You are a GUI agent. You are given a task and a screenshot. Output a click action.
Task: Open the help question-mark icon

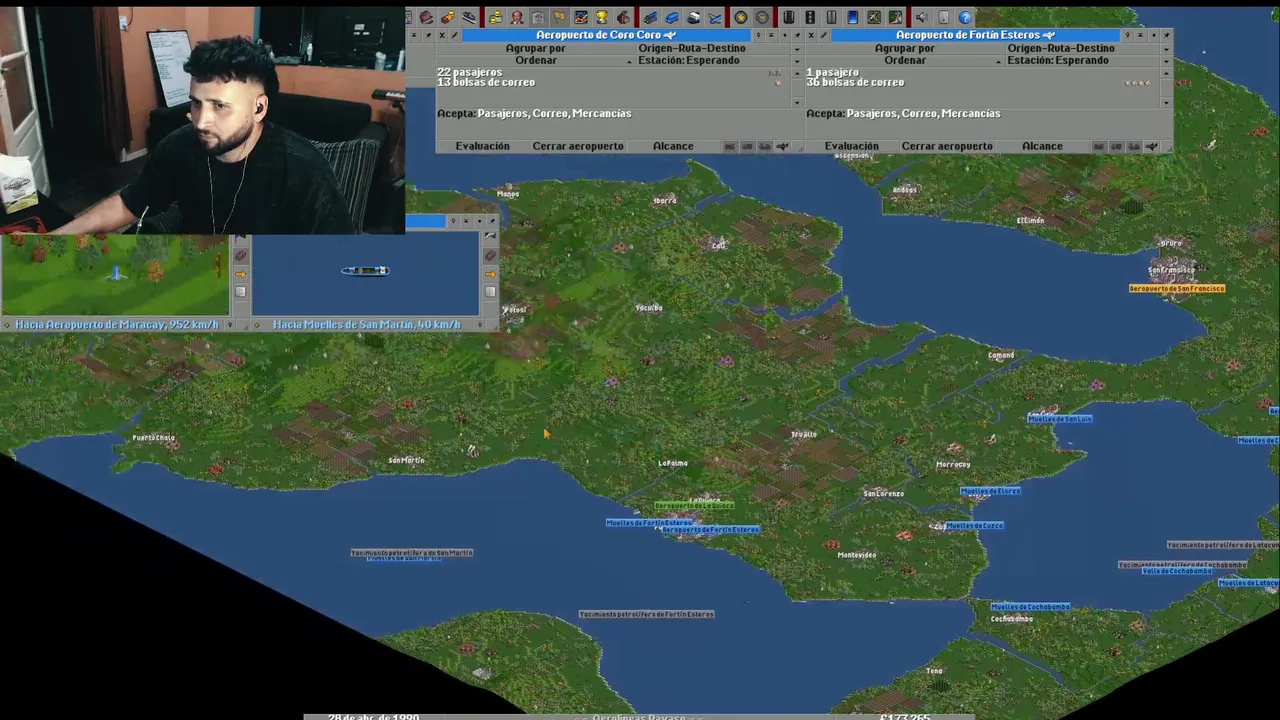pyautogui.click(x=965, y=17)
